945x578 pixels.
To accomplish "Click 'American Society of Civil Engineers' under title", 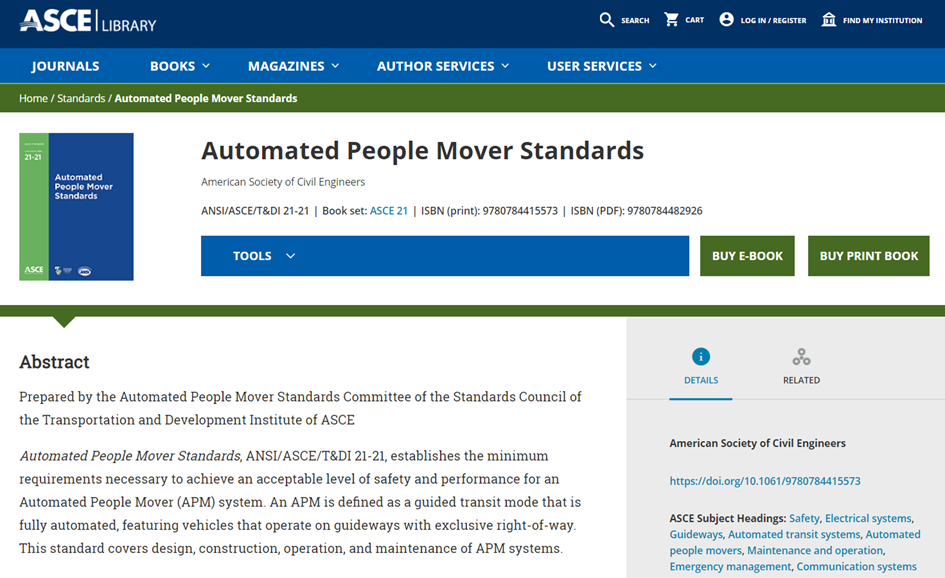I will click(283, 182).
